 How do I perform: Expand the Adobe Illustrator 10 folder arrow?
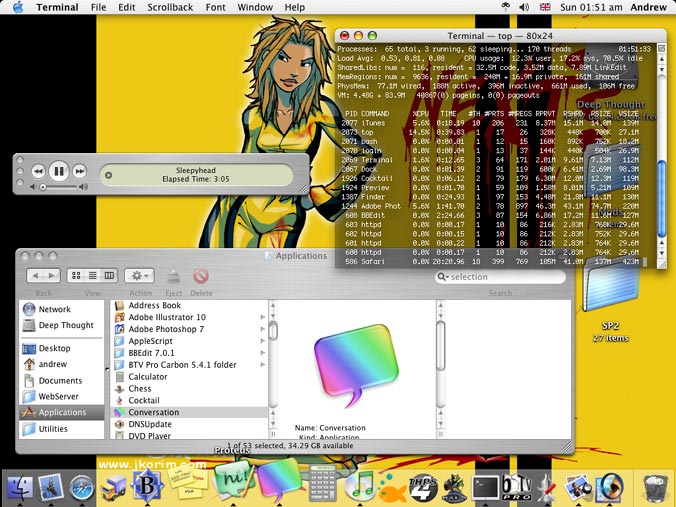click(x=262, y=317)
